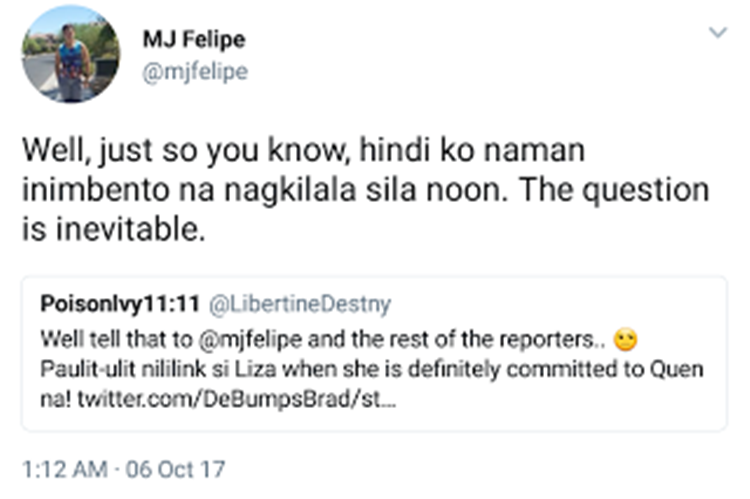
Task: Open the MJ Felipe display name
Action: click(x=194, y=40)
